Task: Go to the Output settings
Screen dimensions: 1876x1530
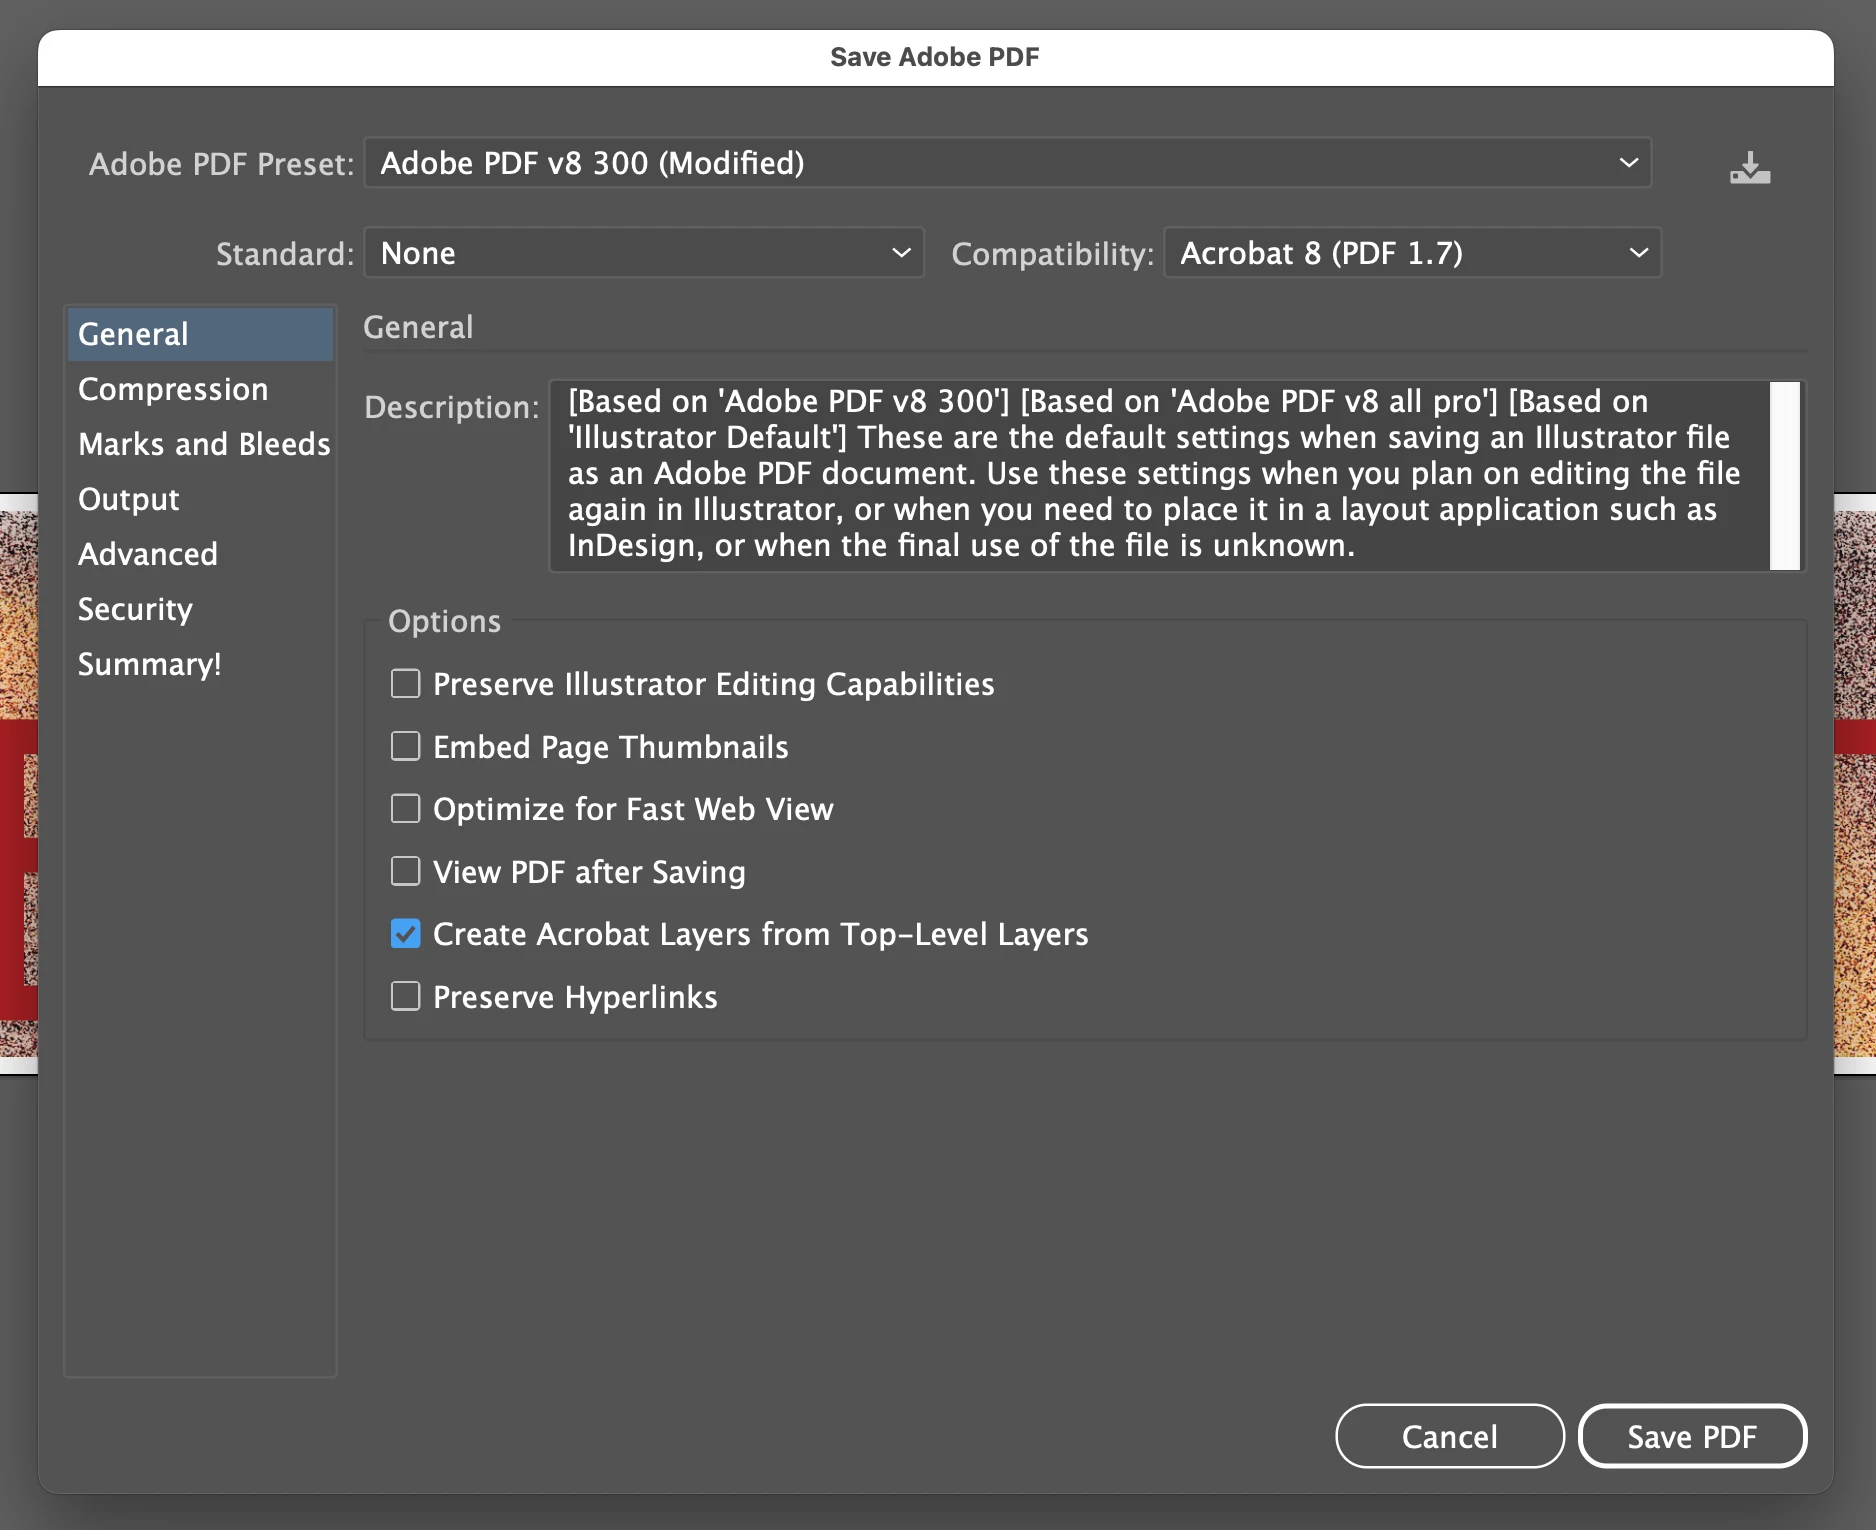Action: coord(200,499)
